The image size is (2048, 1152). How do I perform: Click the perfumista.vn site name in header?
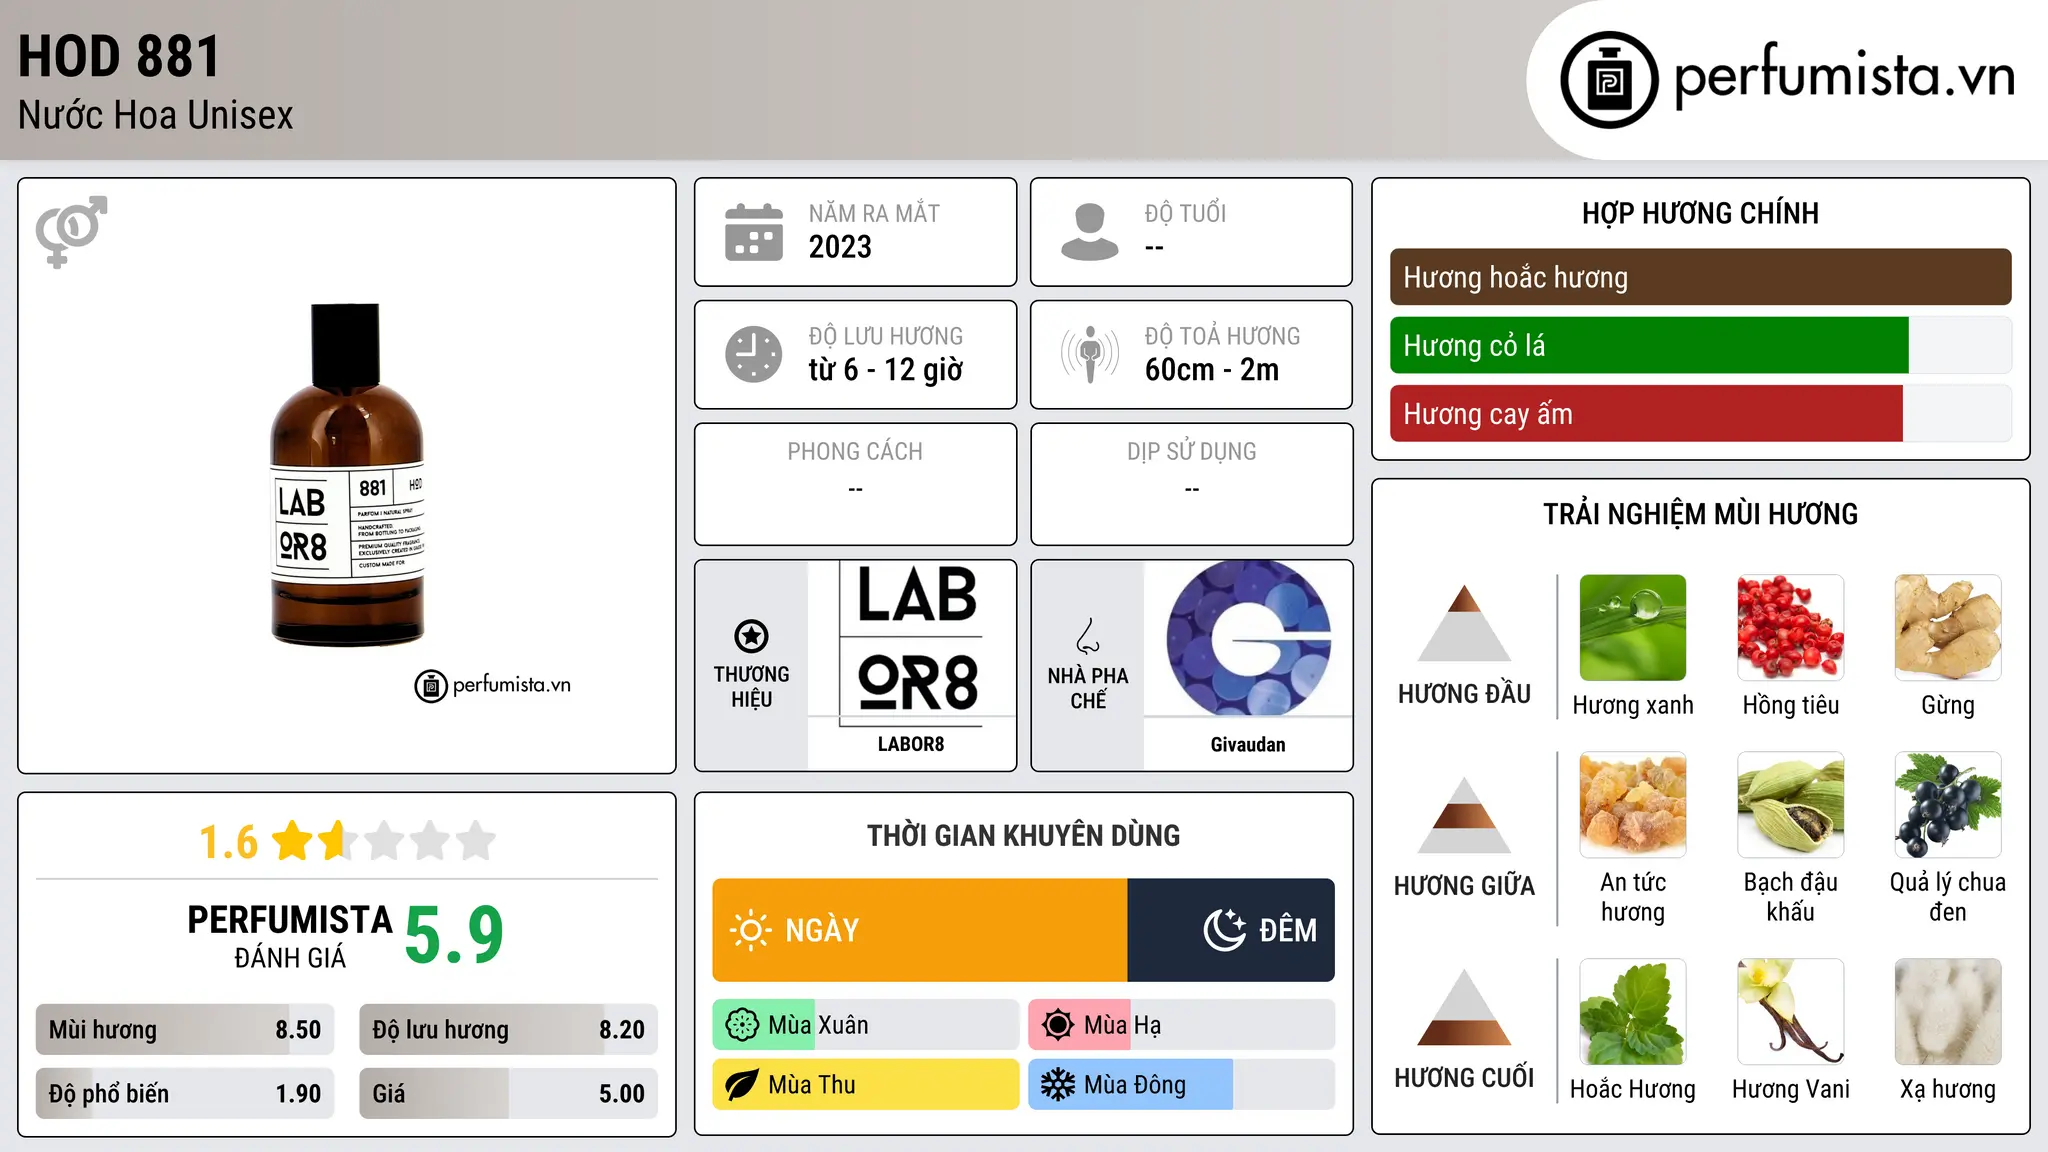point(1844,76)
